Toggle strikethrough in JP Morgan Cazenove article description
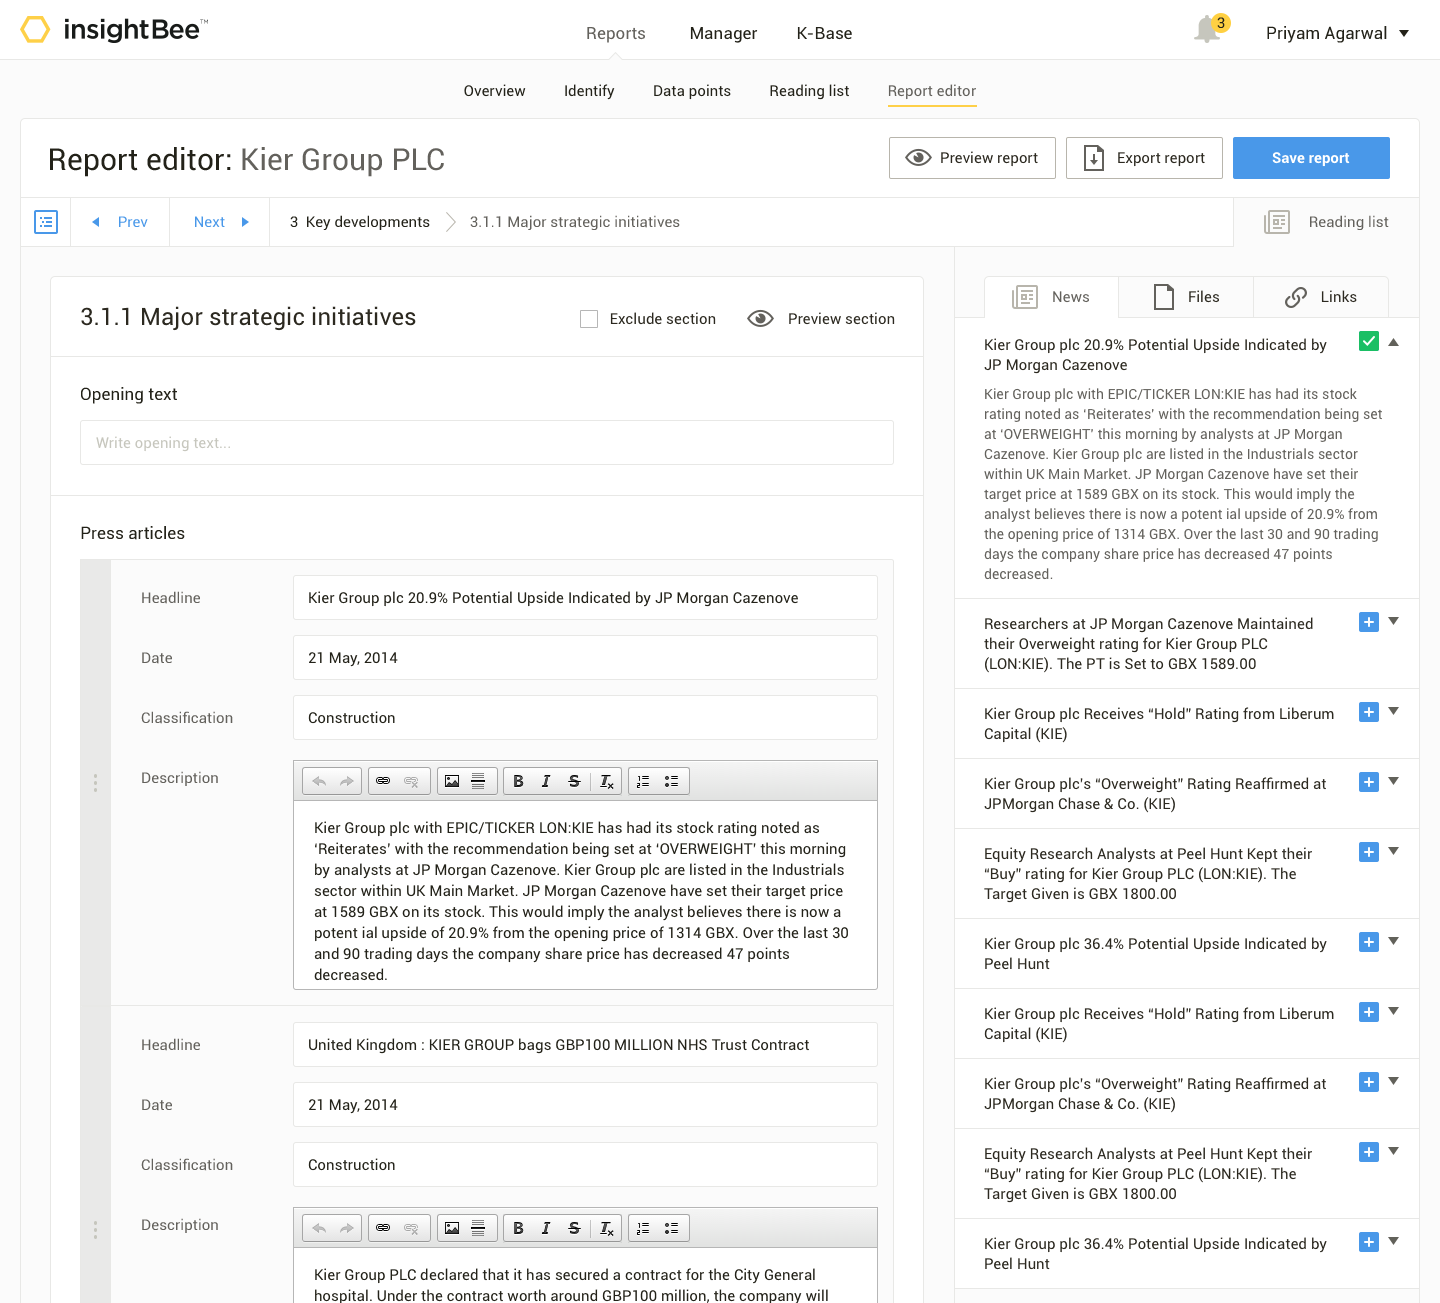1440x1303 pixels. (x=574, y=781)
